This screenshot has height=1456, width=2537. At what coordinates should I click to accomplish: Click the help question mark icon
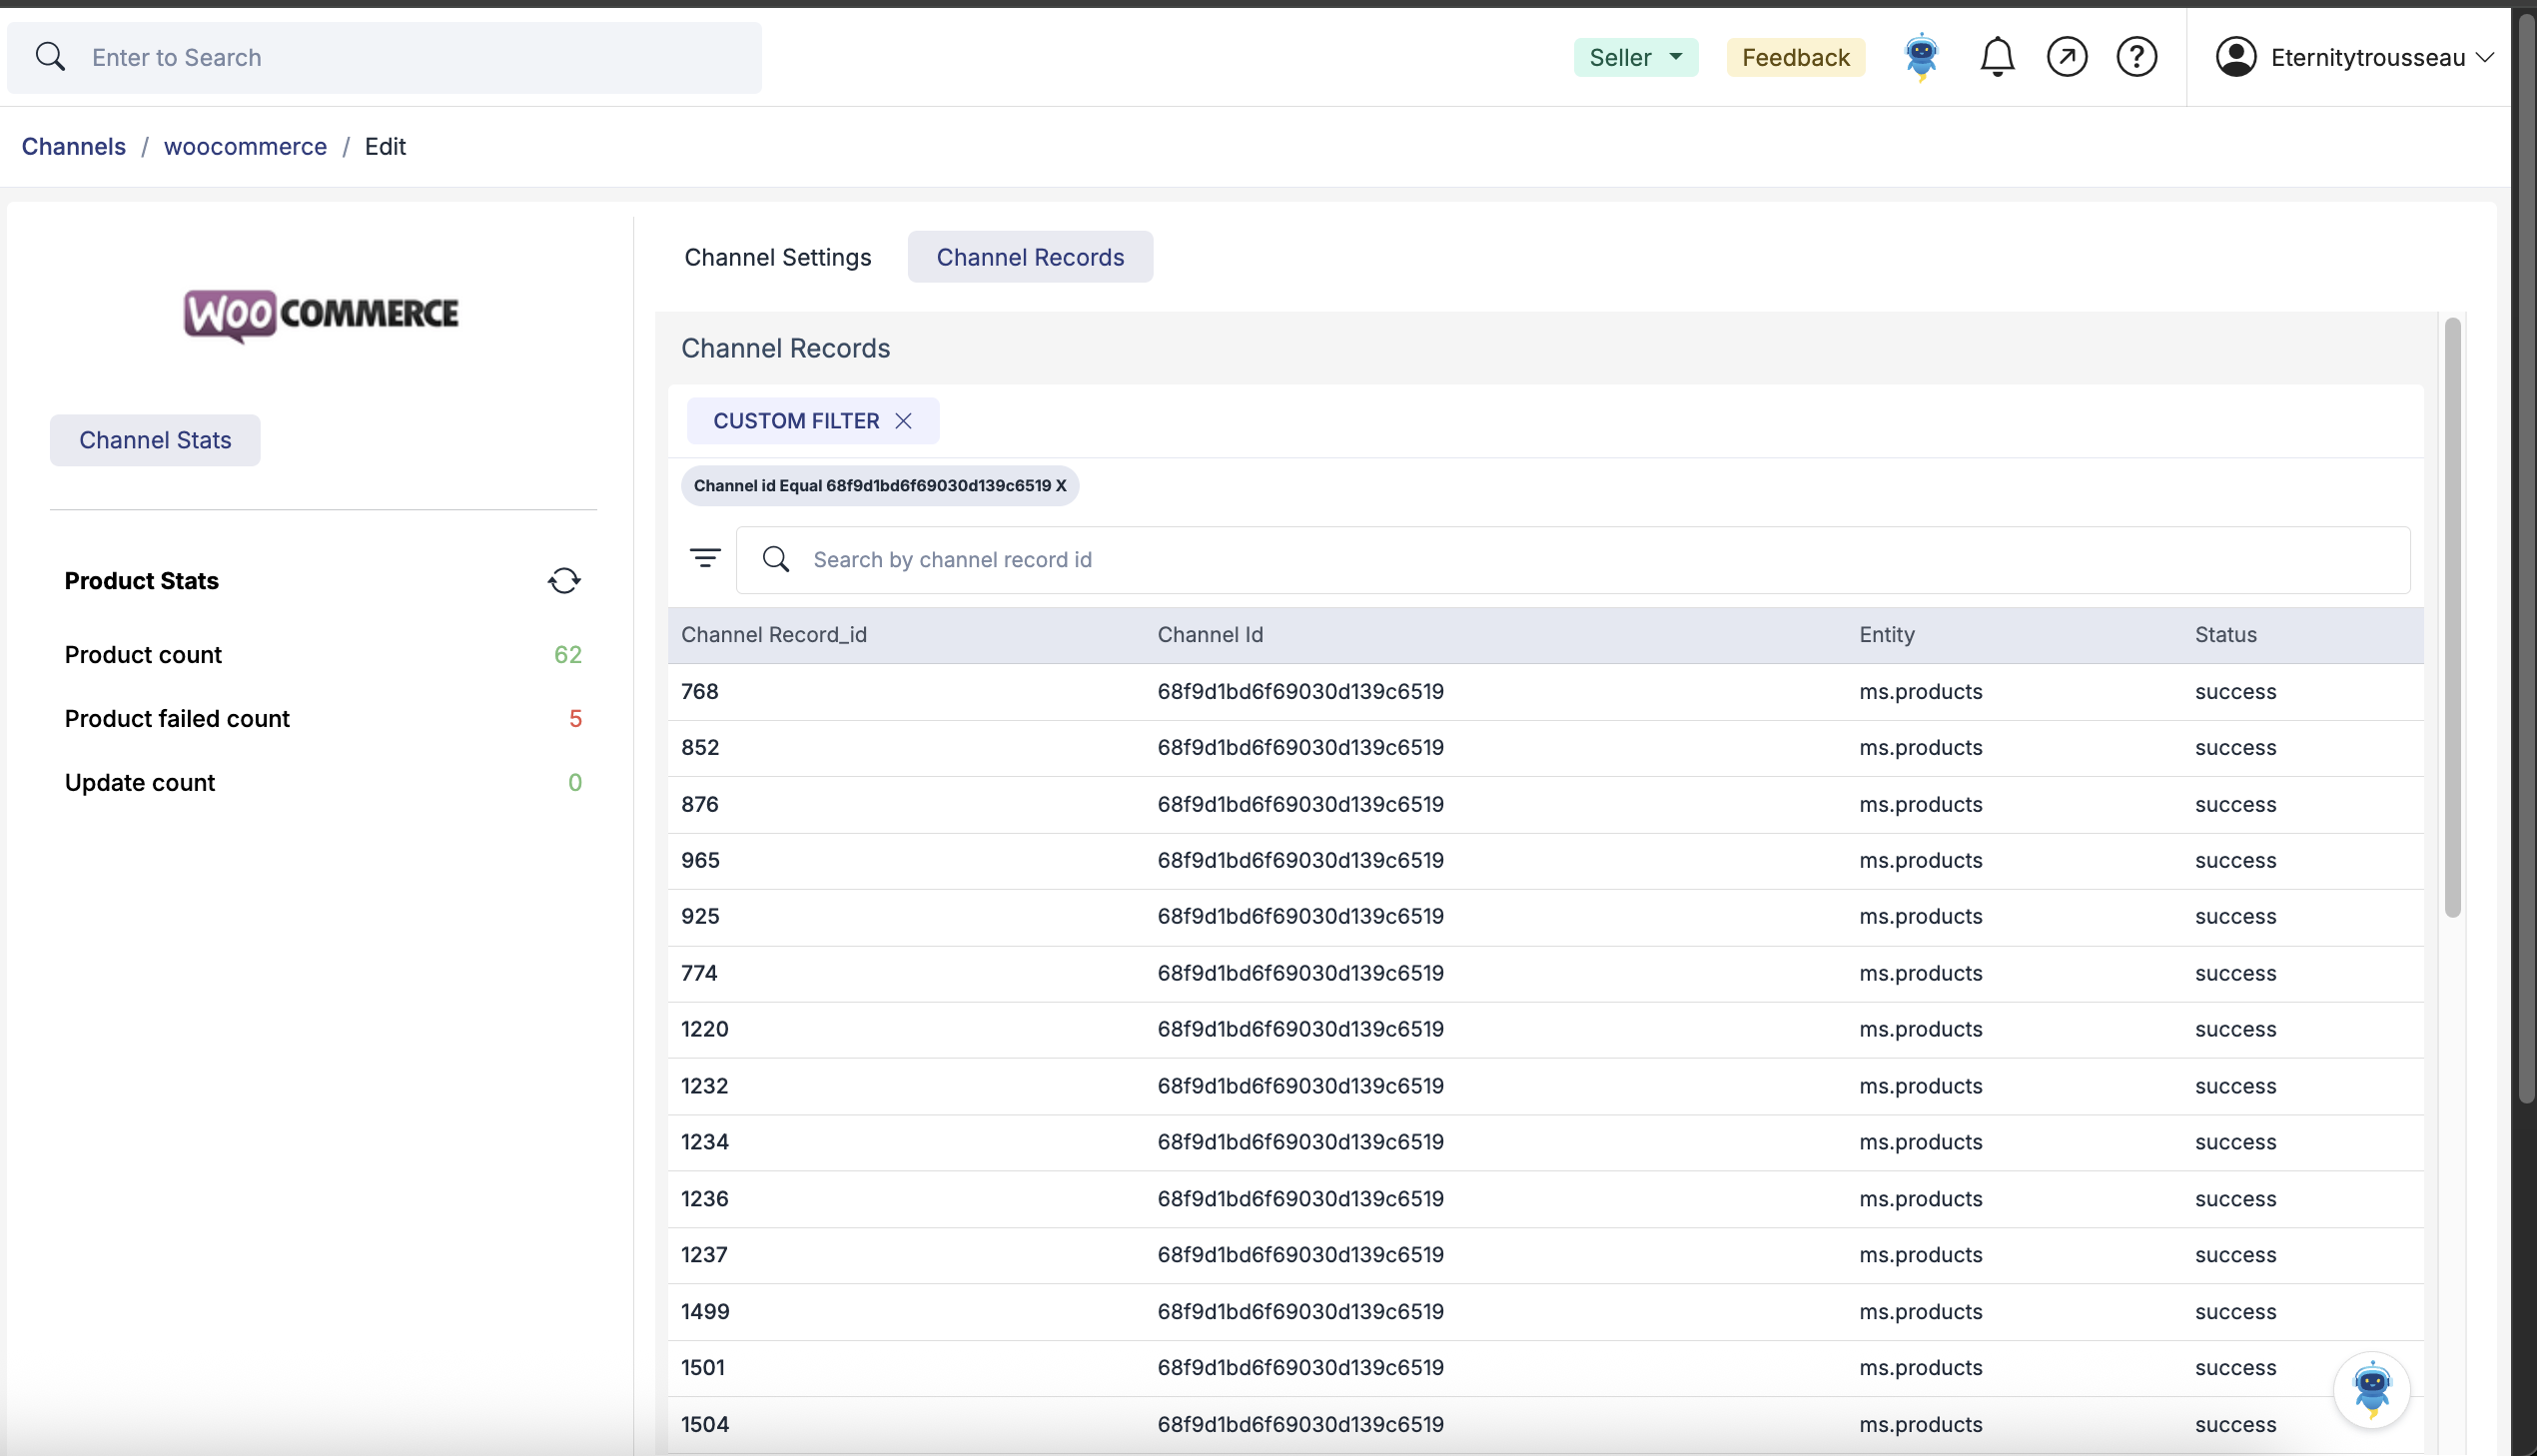2136,57
